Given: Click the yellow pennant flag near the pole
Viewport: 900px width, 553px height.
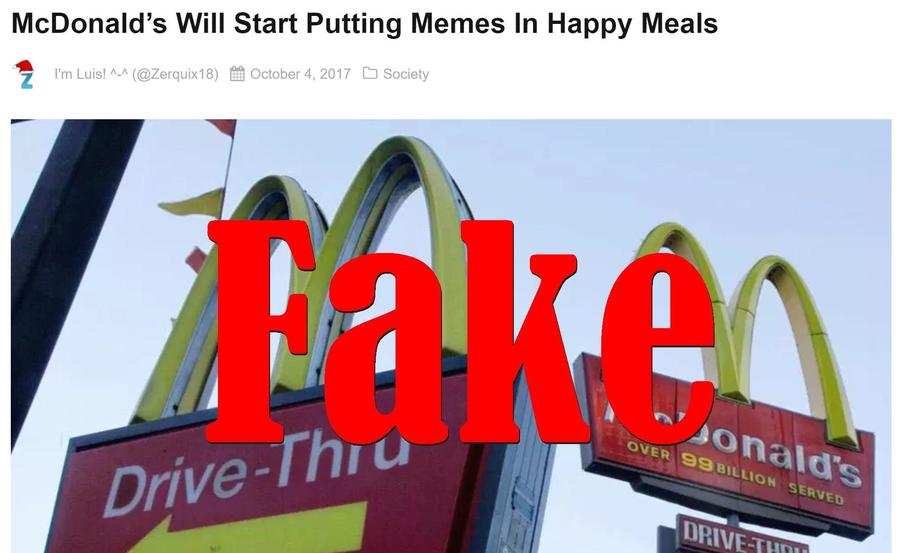Looking at the screenshot, I should (193, 203).
